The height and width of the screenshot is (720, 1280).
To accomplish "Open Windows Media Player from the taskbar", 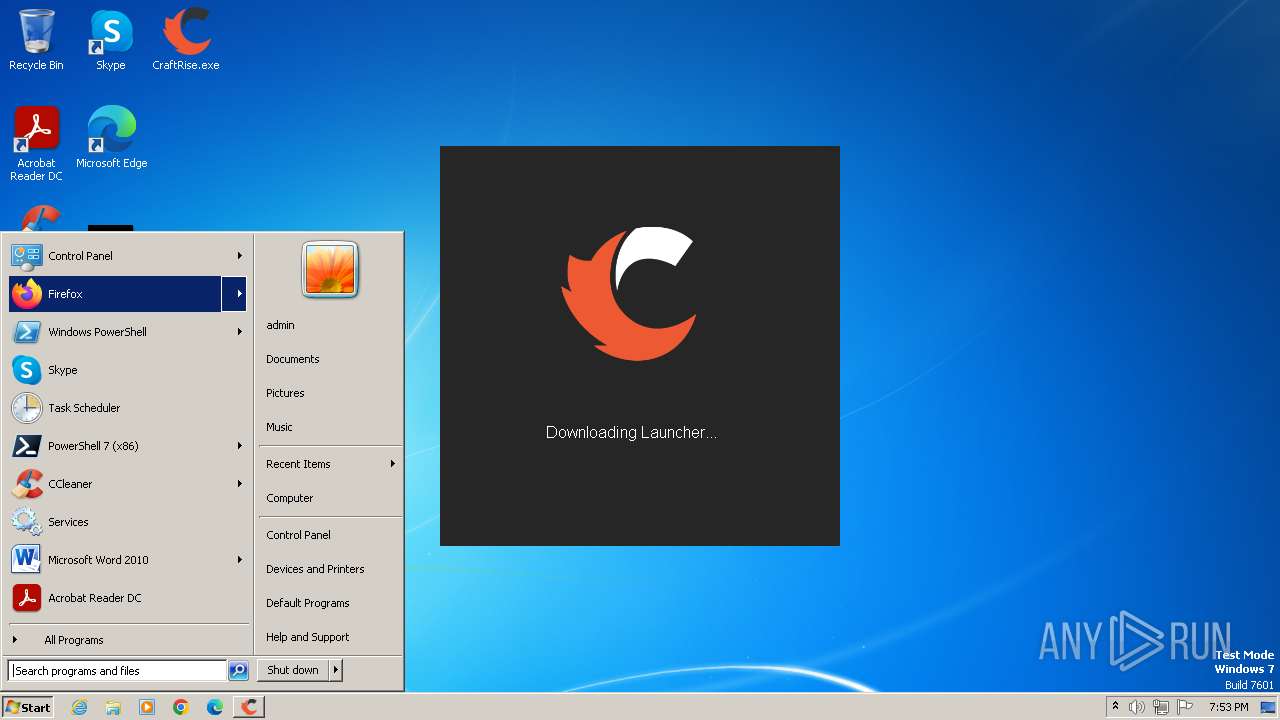I will (x=147, y=707).
